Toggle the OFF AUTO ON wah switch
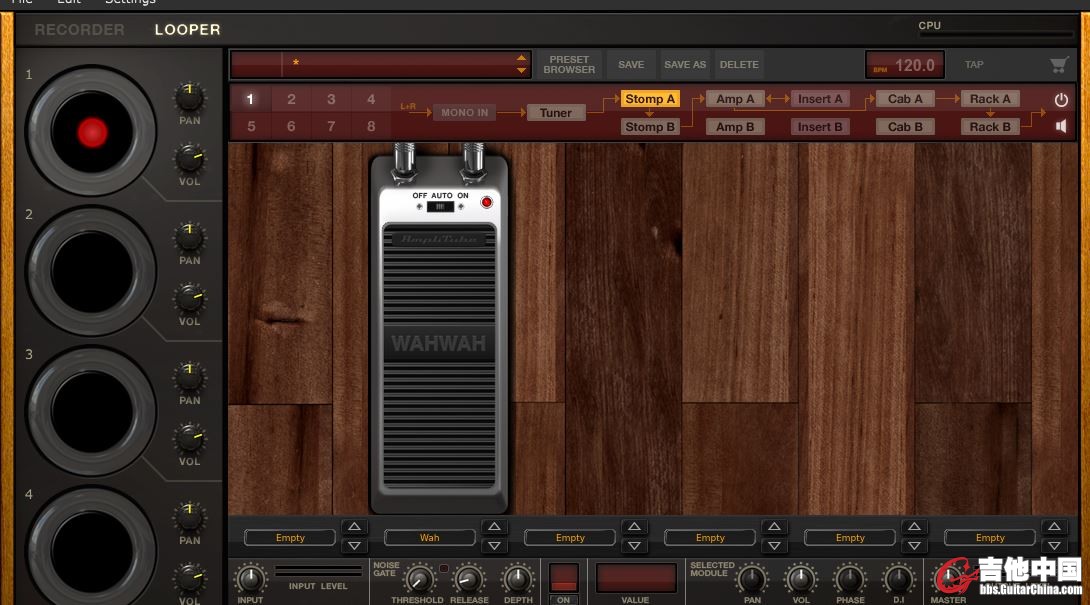The image size is (1090, 605). pos(440,207)
